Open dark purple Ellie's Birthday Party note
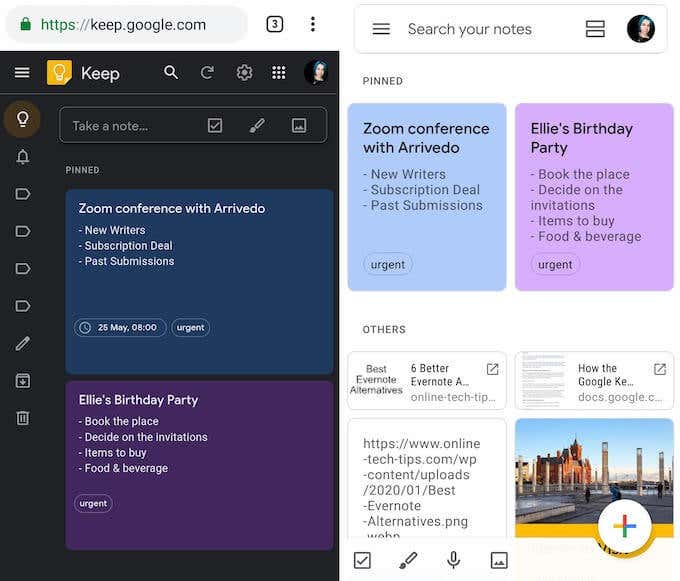Screen dimensions: 680x581 coord(199,465)
